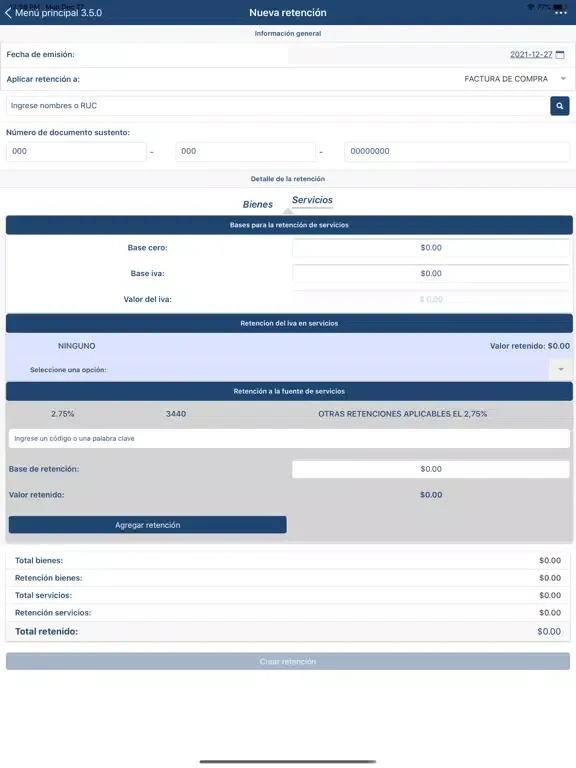Click the Nueva retención title

(x=288, y=13)
